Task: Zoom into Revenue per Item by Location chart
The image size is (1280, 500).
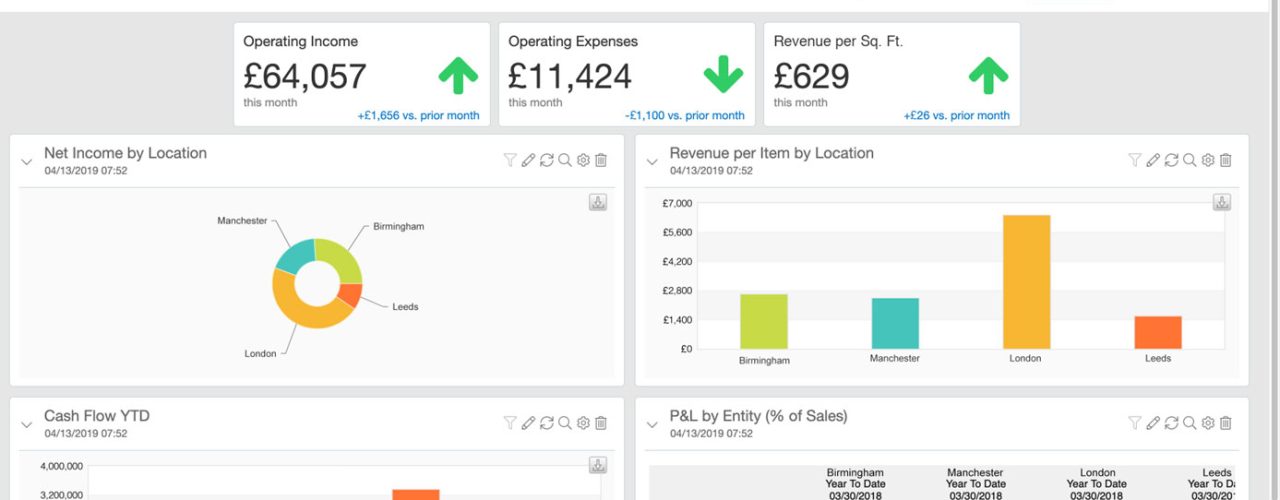Action: point(1189,160)
